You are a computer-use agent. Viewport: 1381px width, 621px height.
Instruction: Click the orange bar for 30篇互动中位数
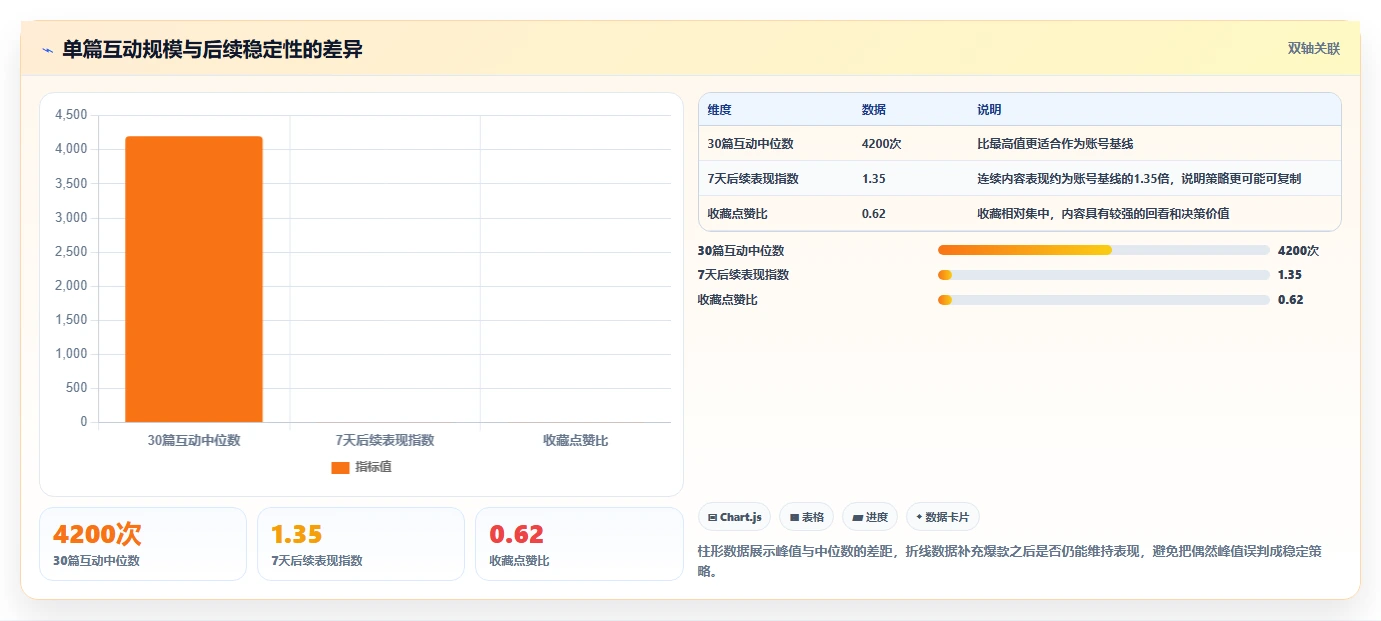tap(194, 279)
